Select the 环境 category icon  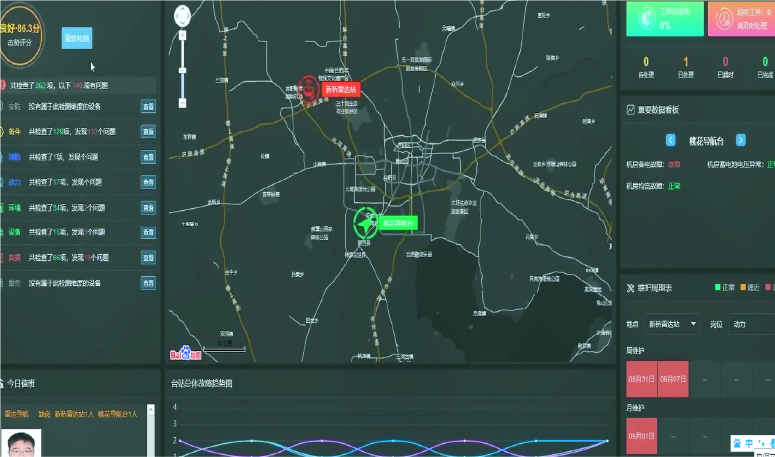click(14, 207)
